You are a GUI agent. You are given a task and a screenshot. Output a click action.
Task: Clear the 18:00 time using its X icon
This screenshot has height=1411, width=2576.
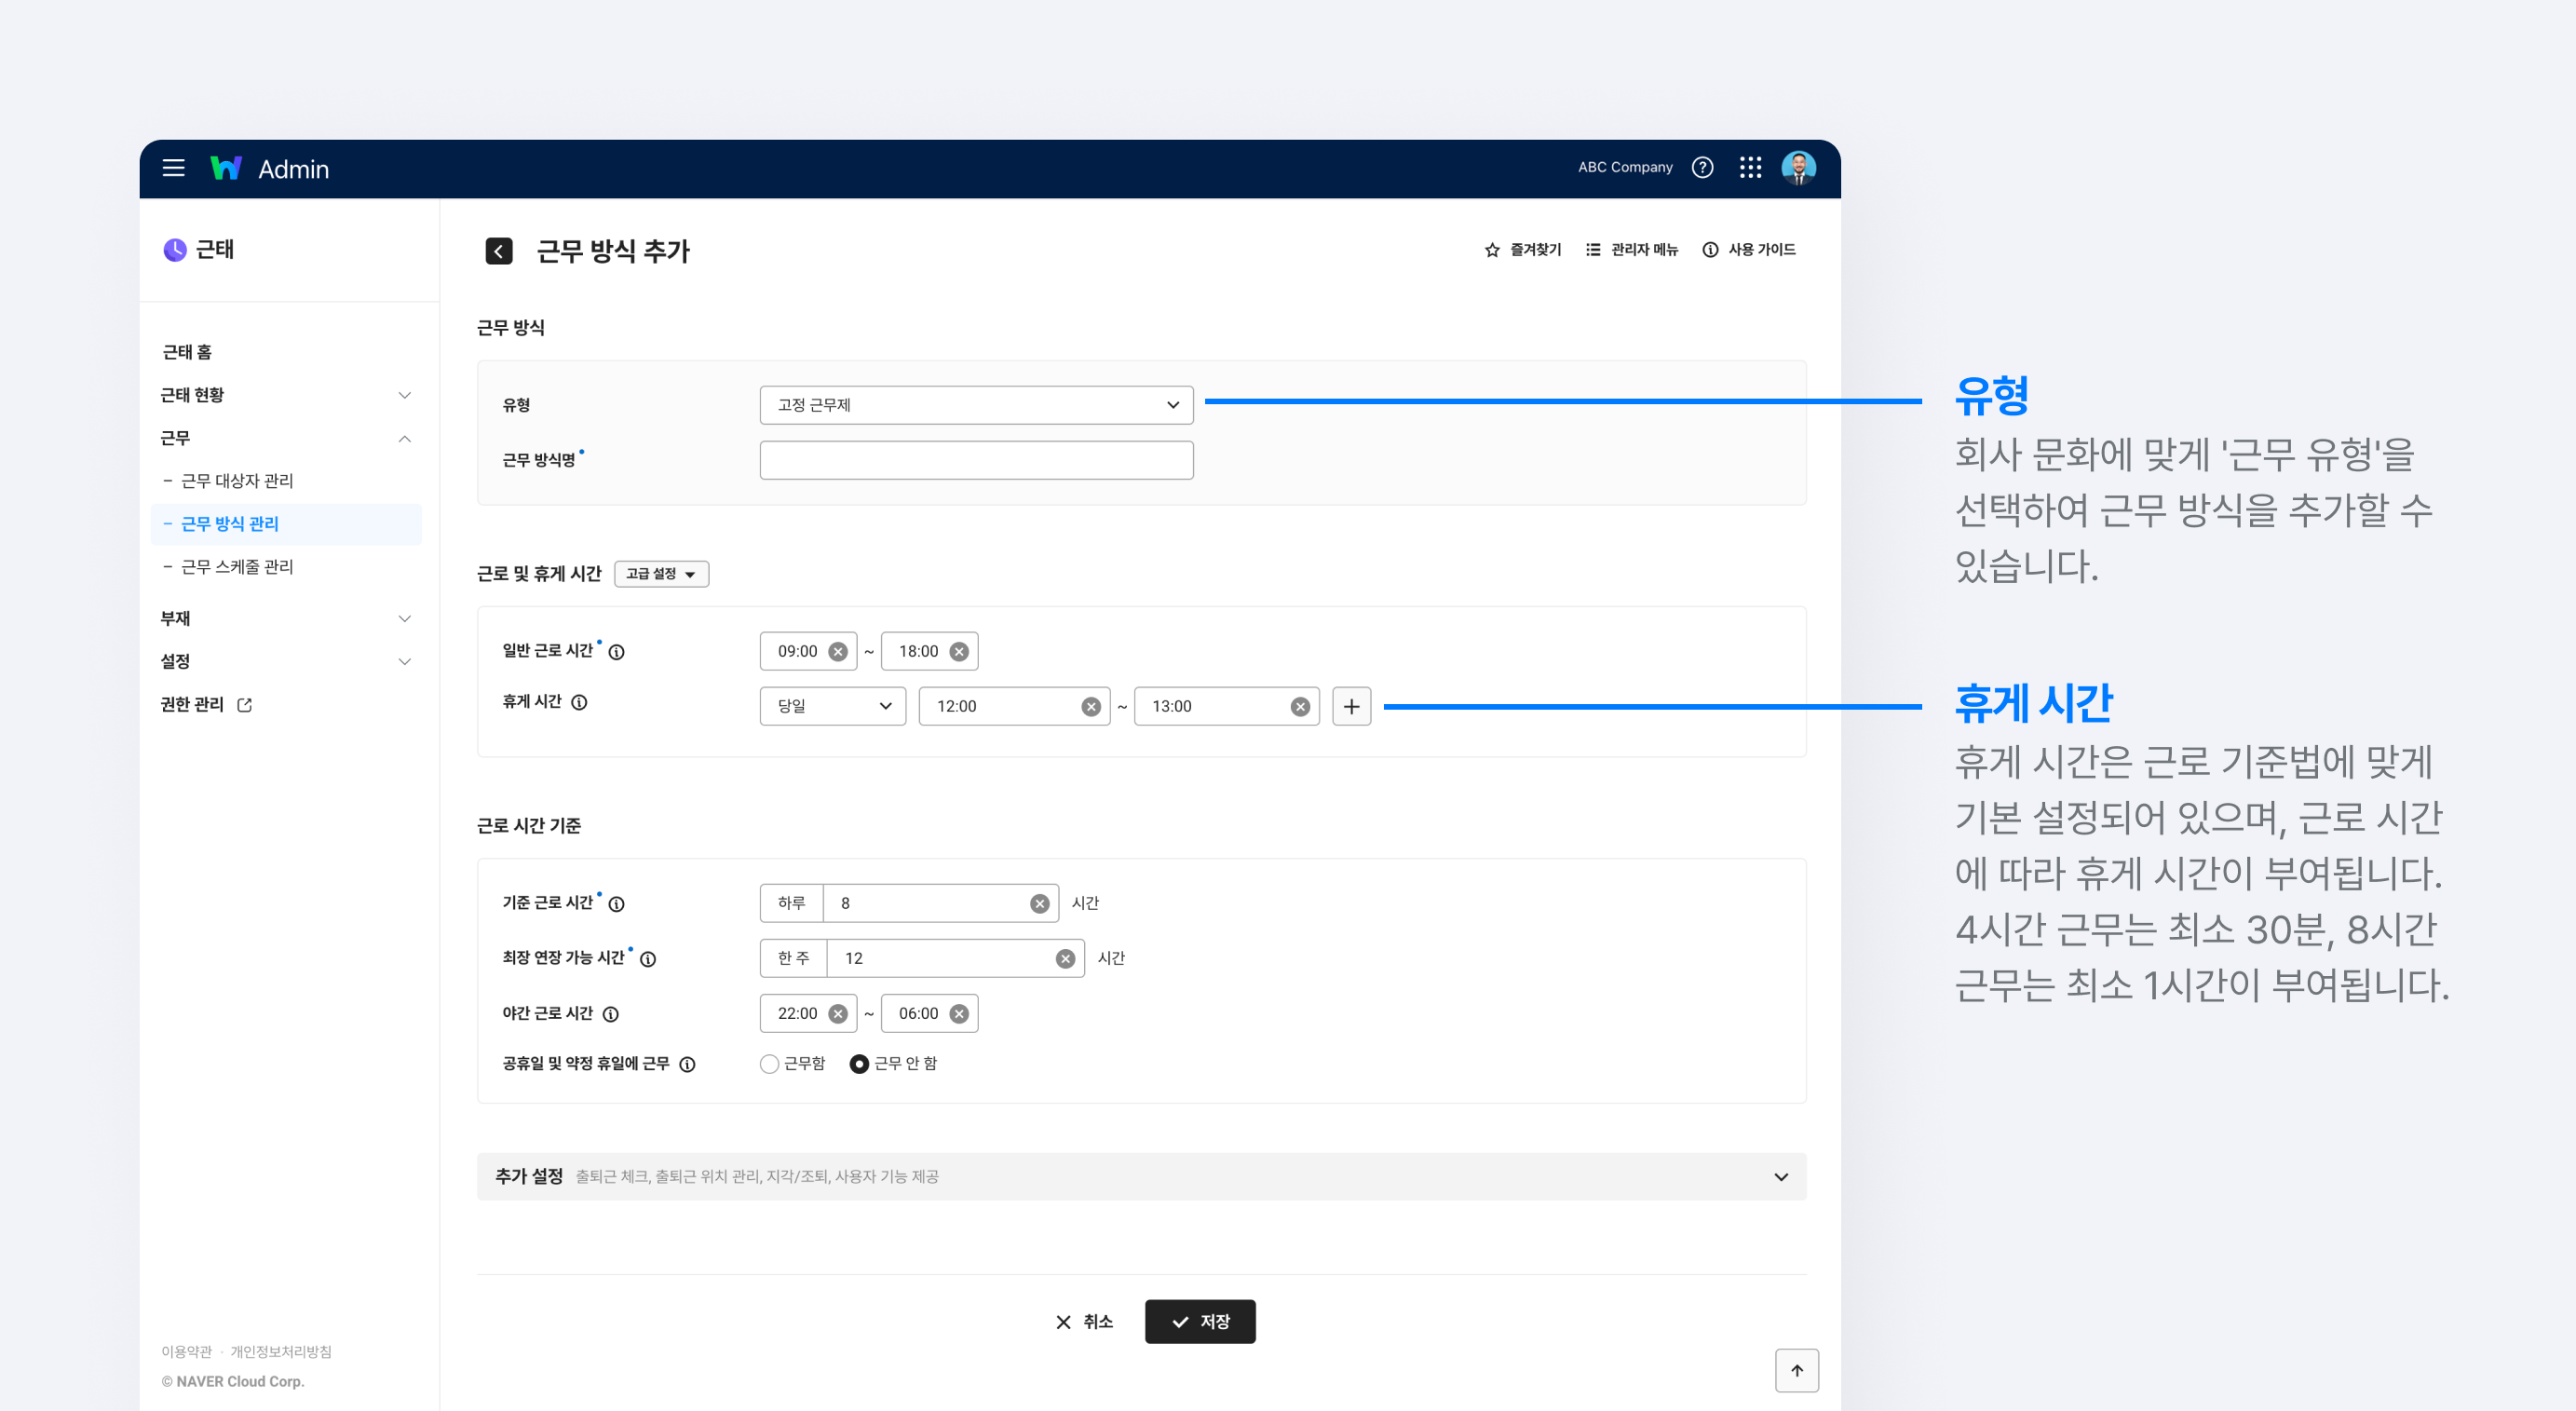point(958,650)
